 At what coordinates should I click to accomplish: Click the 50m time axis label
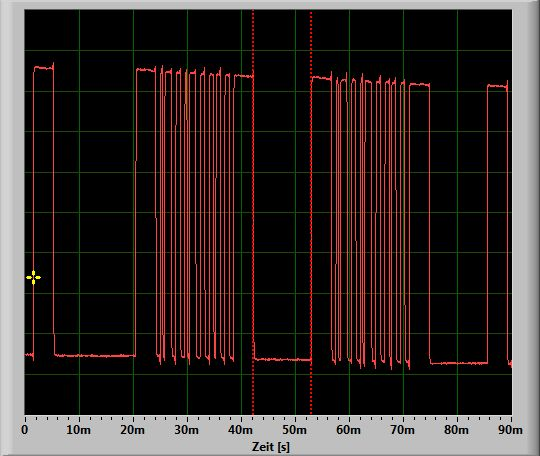(x=294, y=430)
